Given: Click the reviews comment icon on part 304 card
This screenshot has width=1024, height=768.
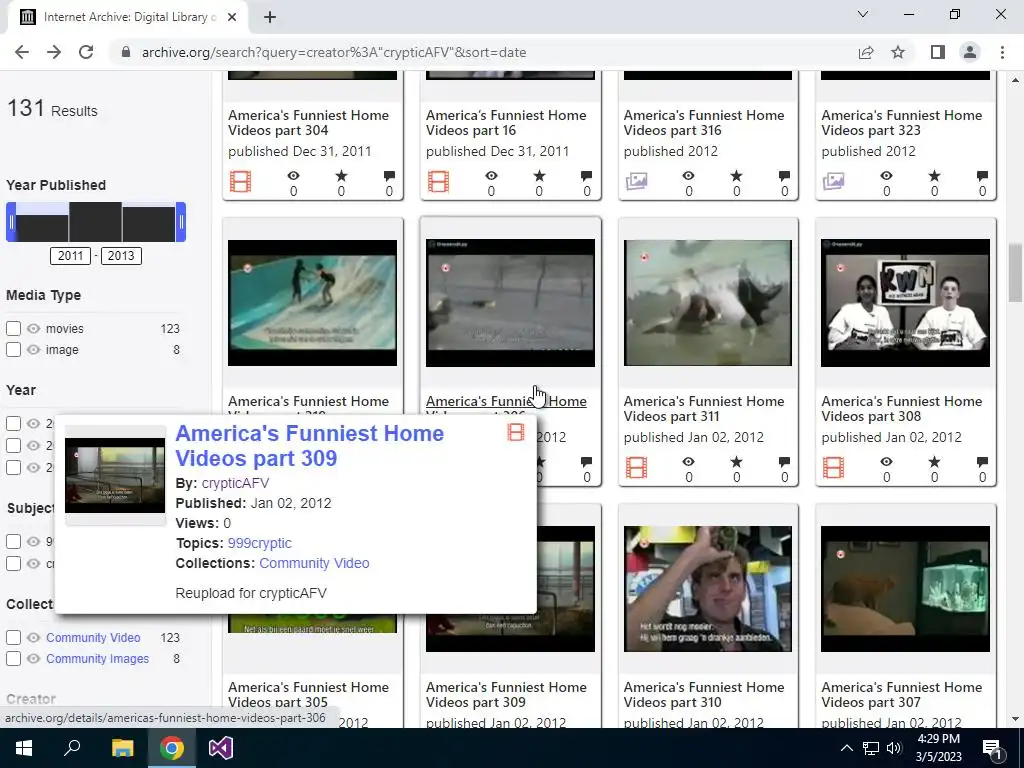Looking at the screenshot, I should (389, 176).
